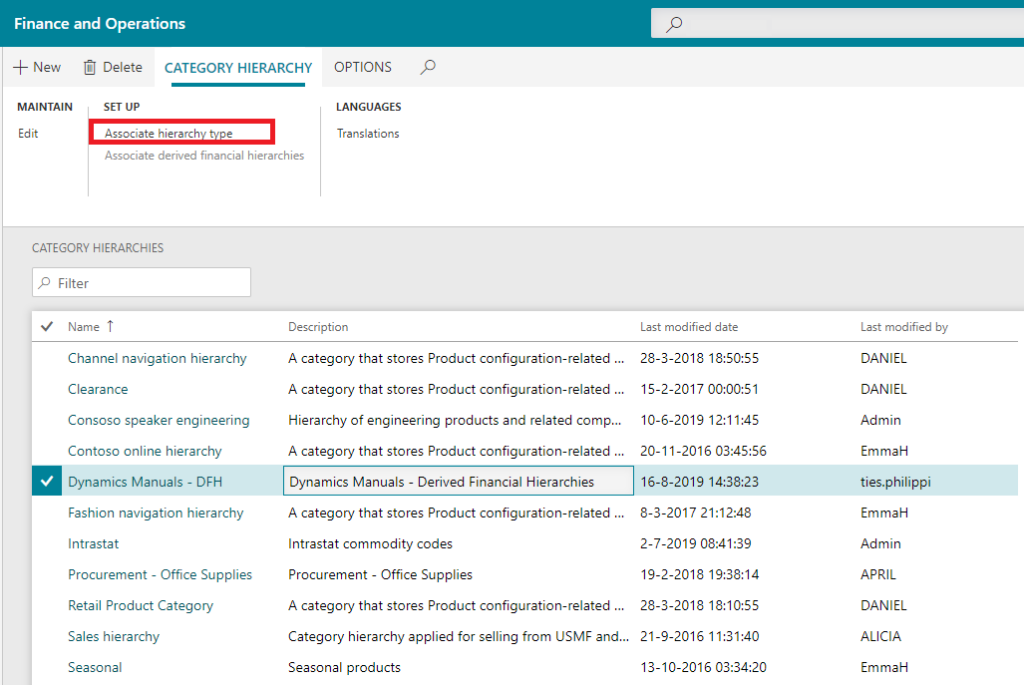This screenshot has width=1024, height=685.
Task: Select the row marker for Sales hierarchy
Action: click(46, 636)
